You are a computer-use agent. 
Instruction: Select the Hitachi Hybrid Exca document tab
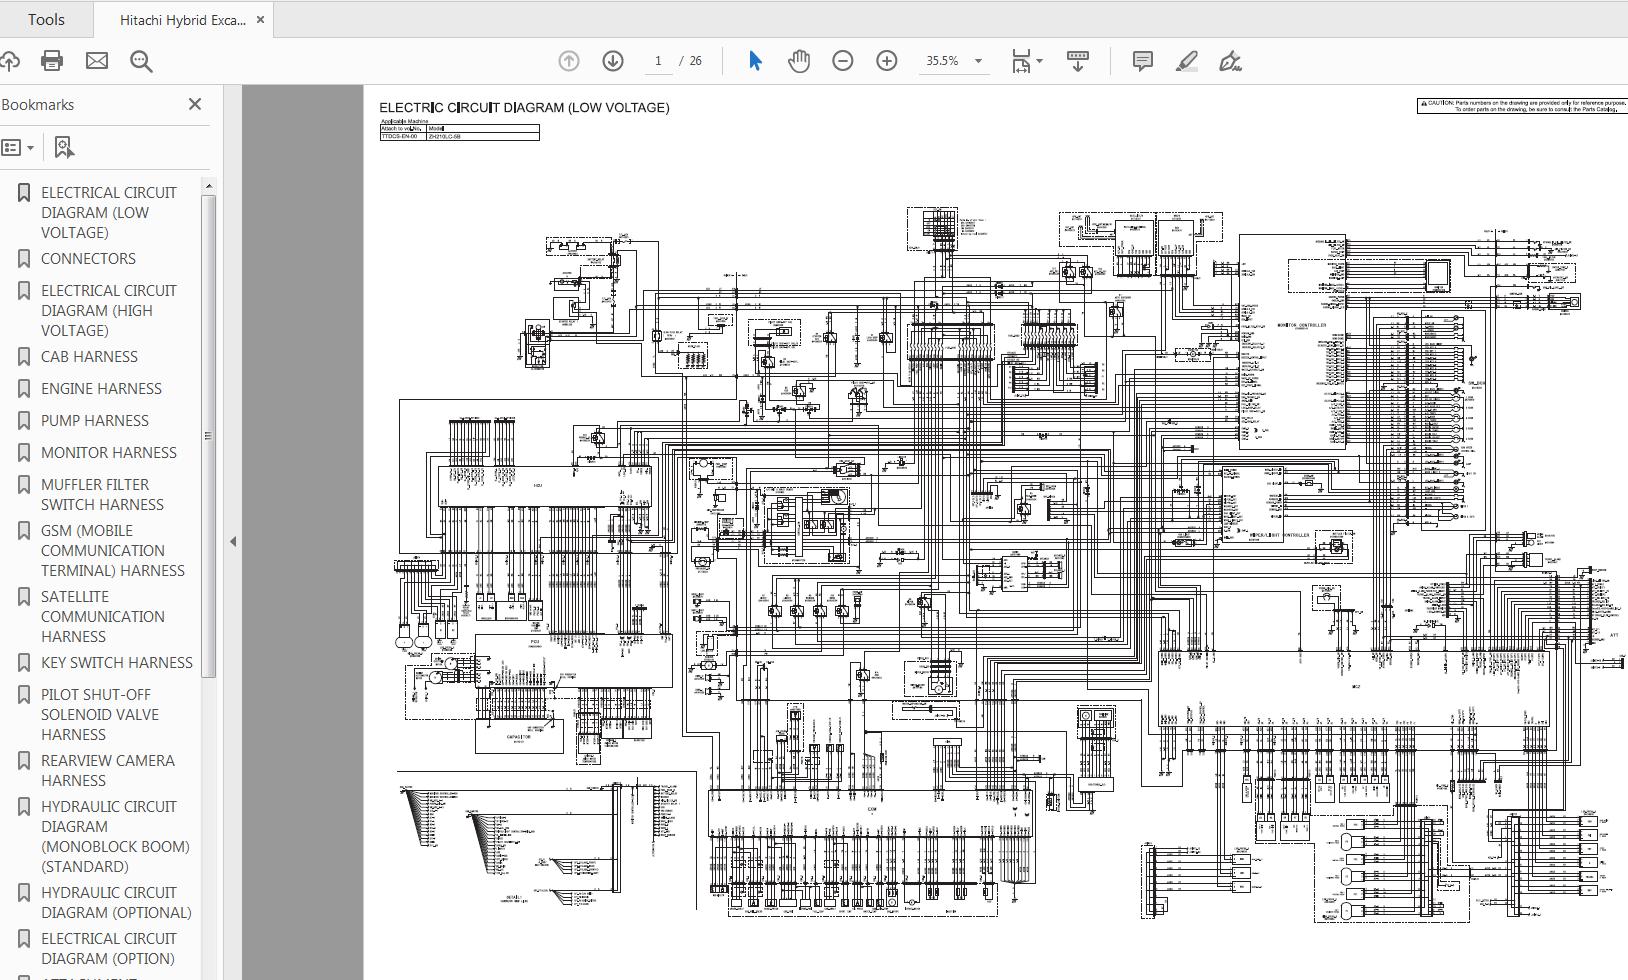click(x=180, y=18)
